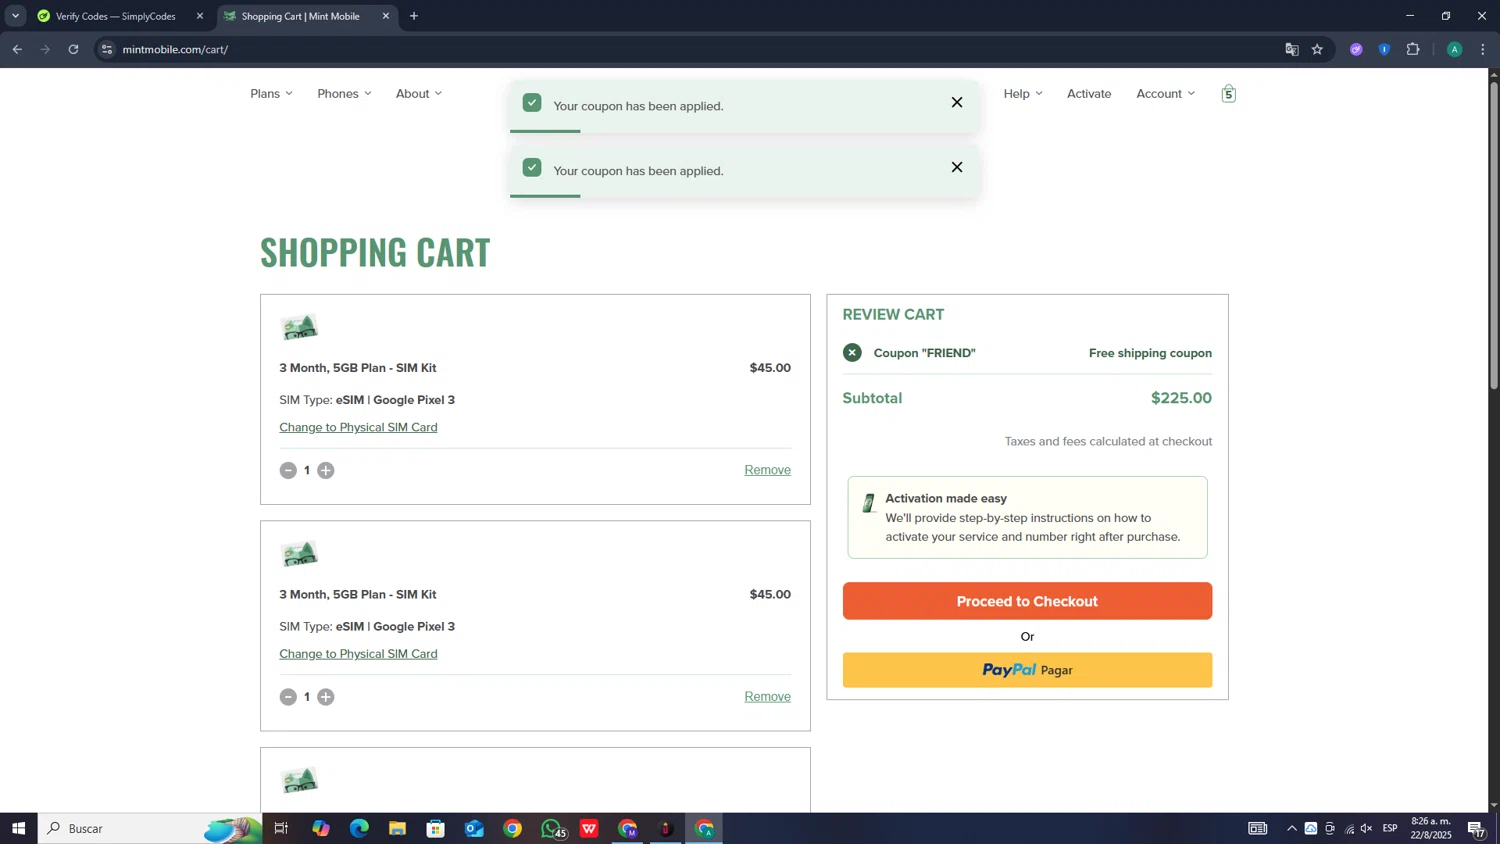This screenshot has height=844, width=1500.
Task: Click the first SIM Kit product thumbnail
Action: tap(299, 327)
